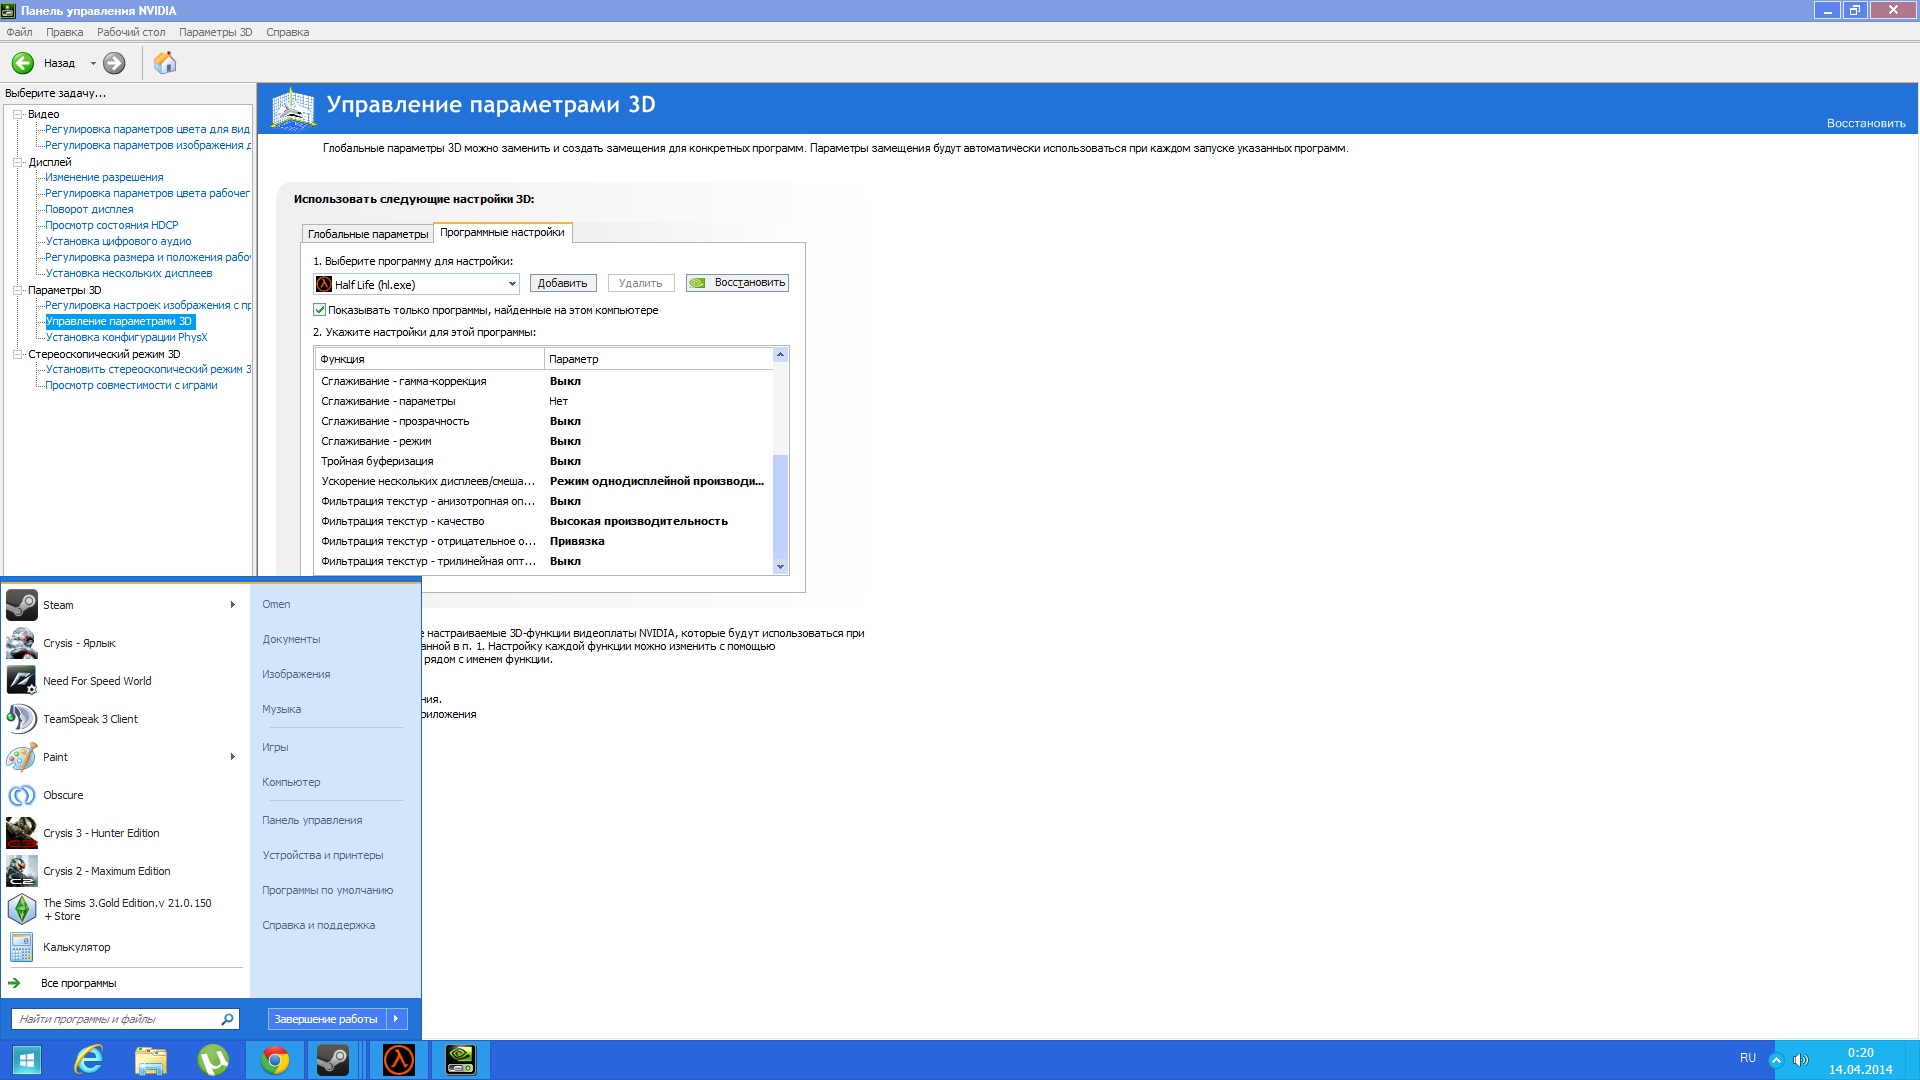Screen dimensions: 1920x1080
Task: Click the NVIDIA taskbar icon
Action: 460,1060
